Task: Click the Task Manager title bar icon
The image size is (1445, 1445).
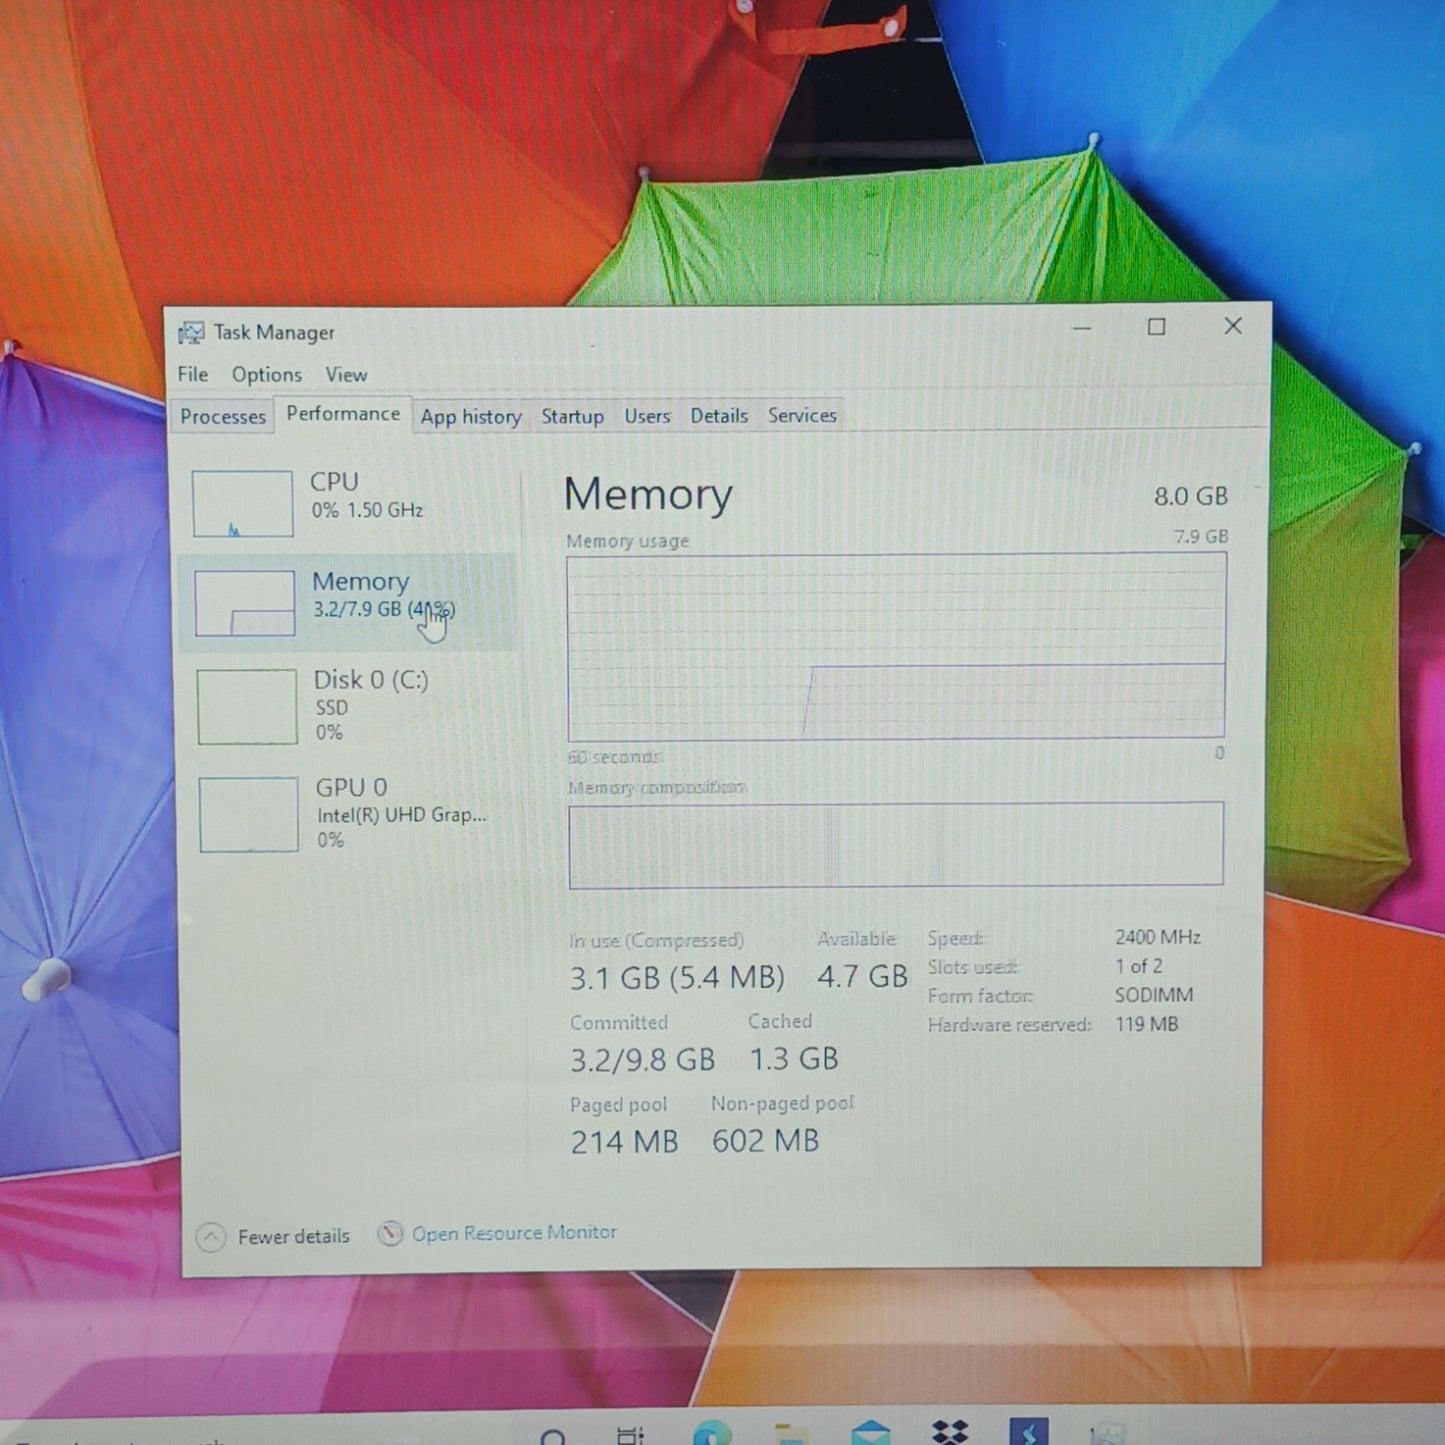Action: click(x=191, y=333)
